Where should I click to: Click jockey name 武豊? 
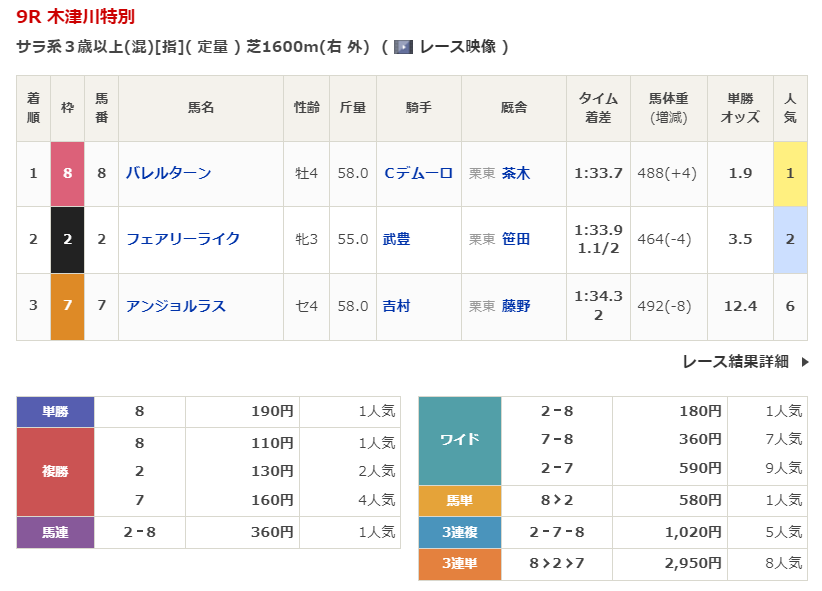point(396,239)
